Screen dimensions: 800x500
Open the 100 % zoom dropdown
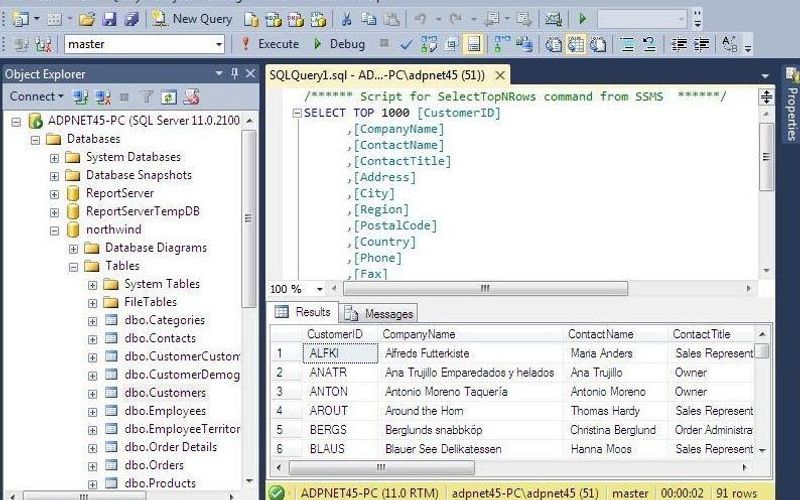coord(320,289)
